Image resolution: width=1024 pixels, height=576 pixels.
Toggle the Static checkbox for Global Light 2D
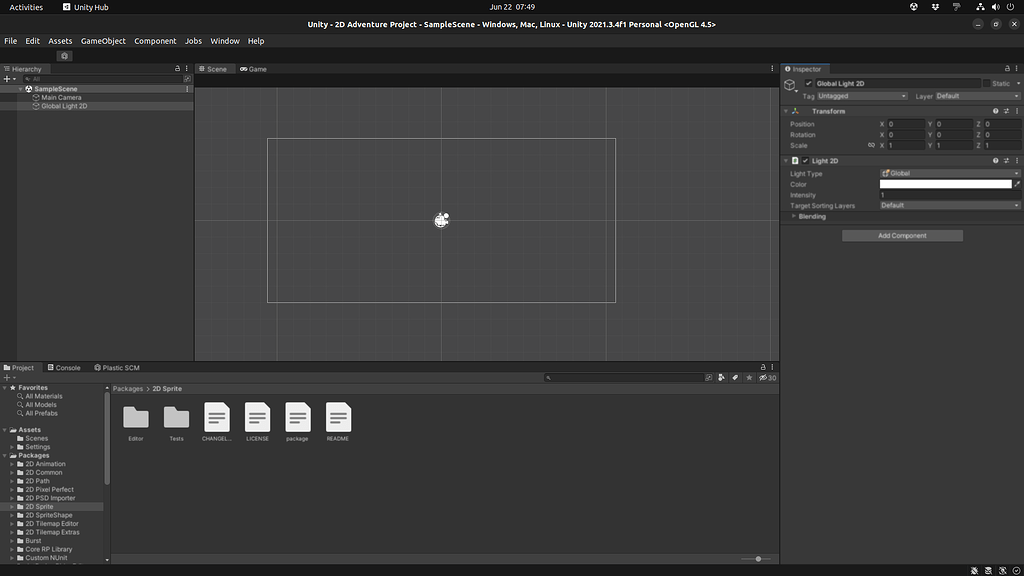point(985,83)
